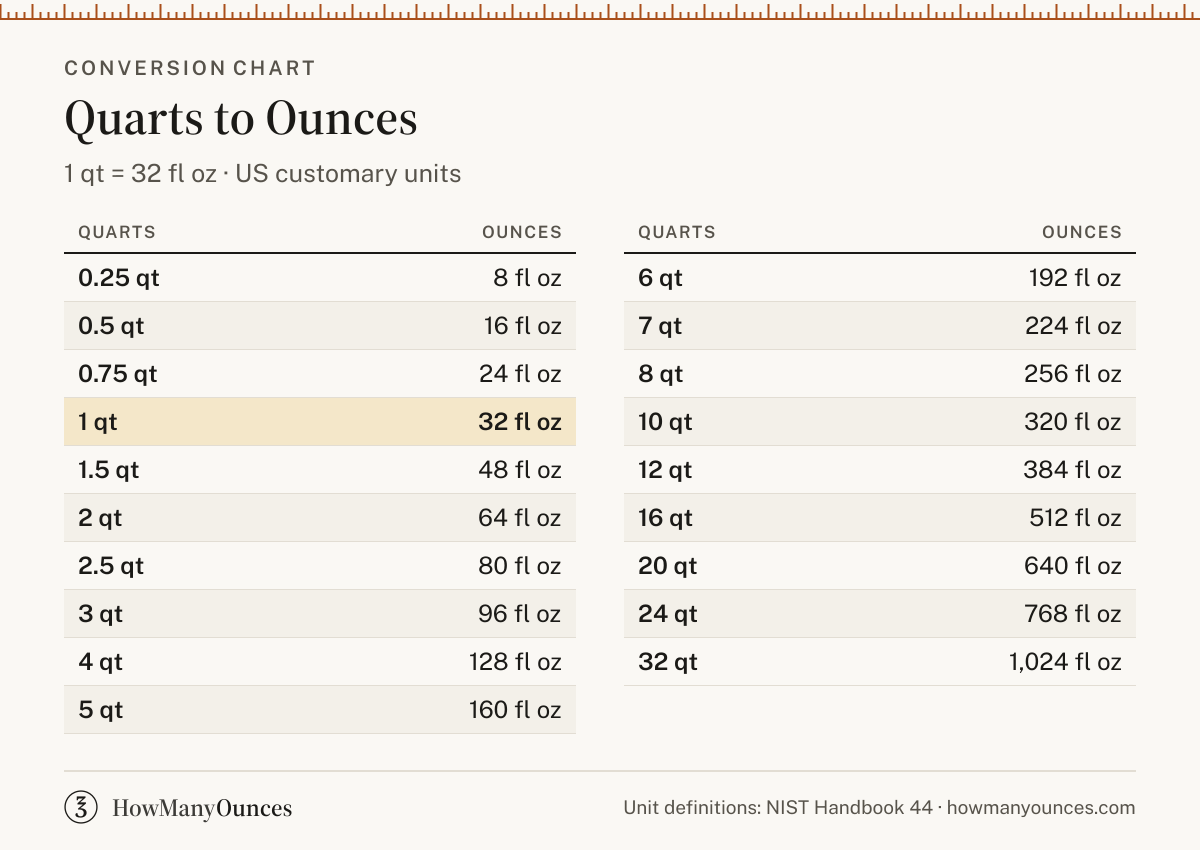Select the 2.5 qt cell

(111, 566)
